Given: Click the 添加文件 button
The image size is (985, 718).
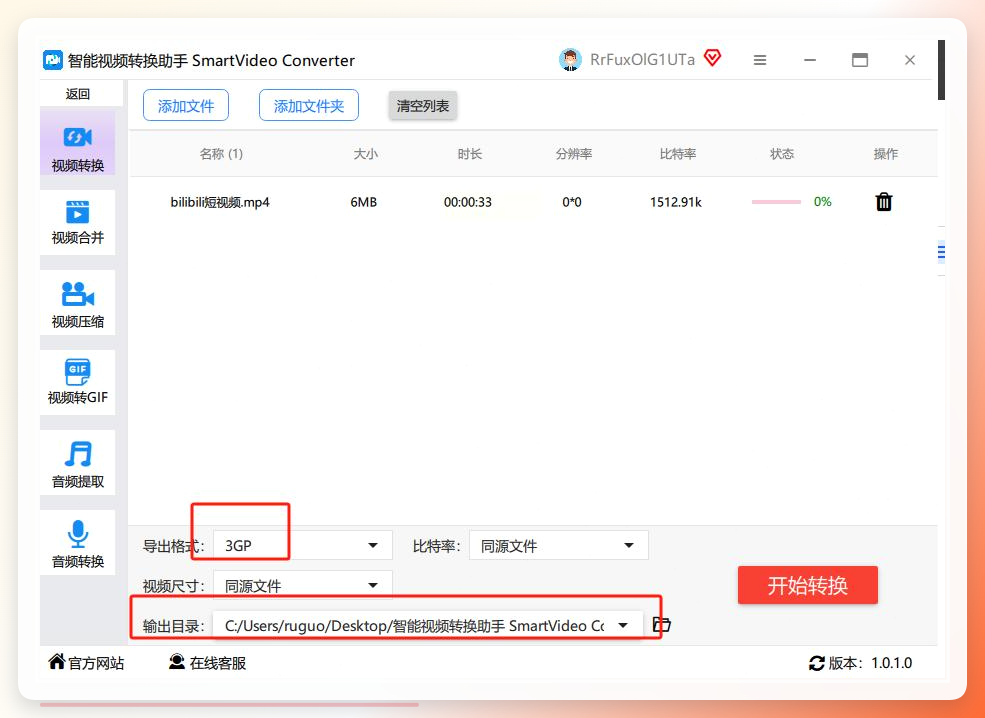Looking at the screenshot, I should click(x=186, y=106).
